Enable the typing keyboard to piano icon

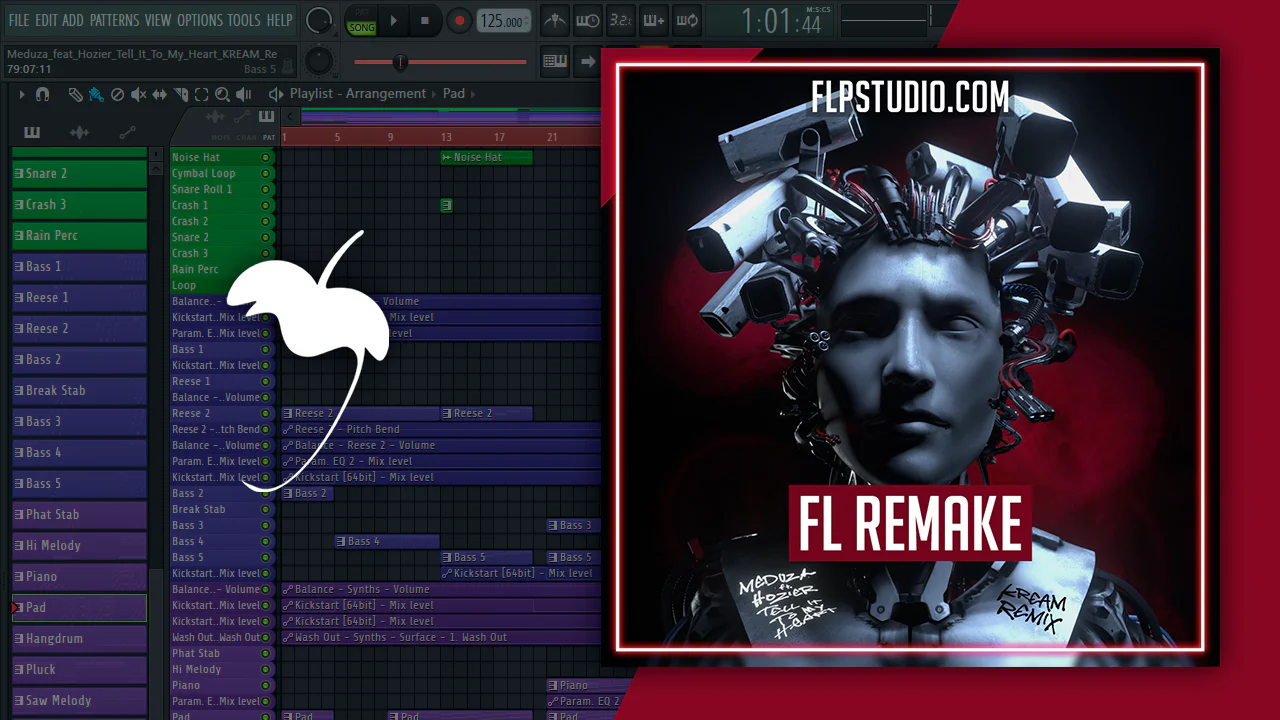pos(555,61)
